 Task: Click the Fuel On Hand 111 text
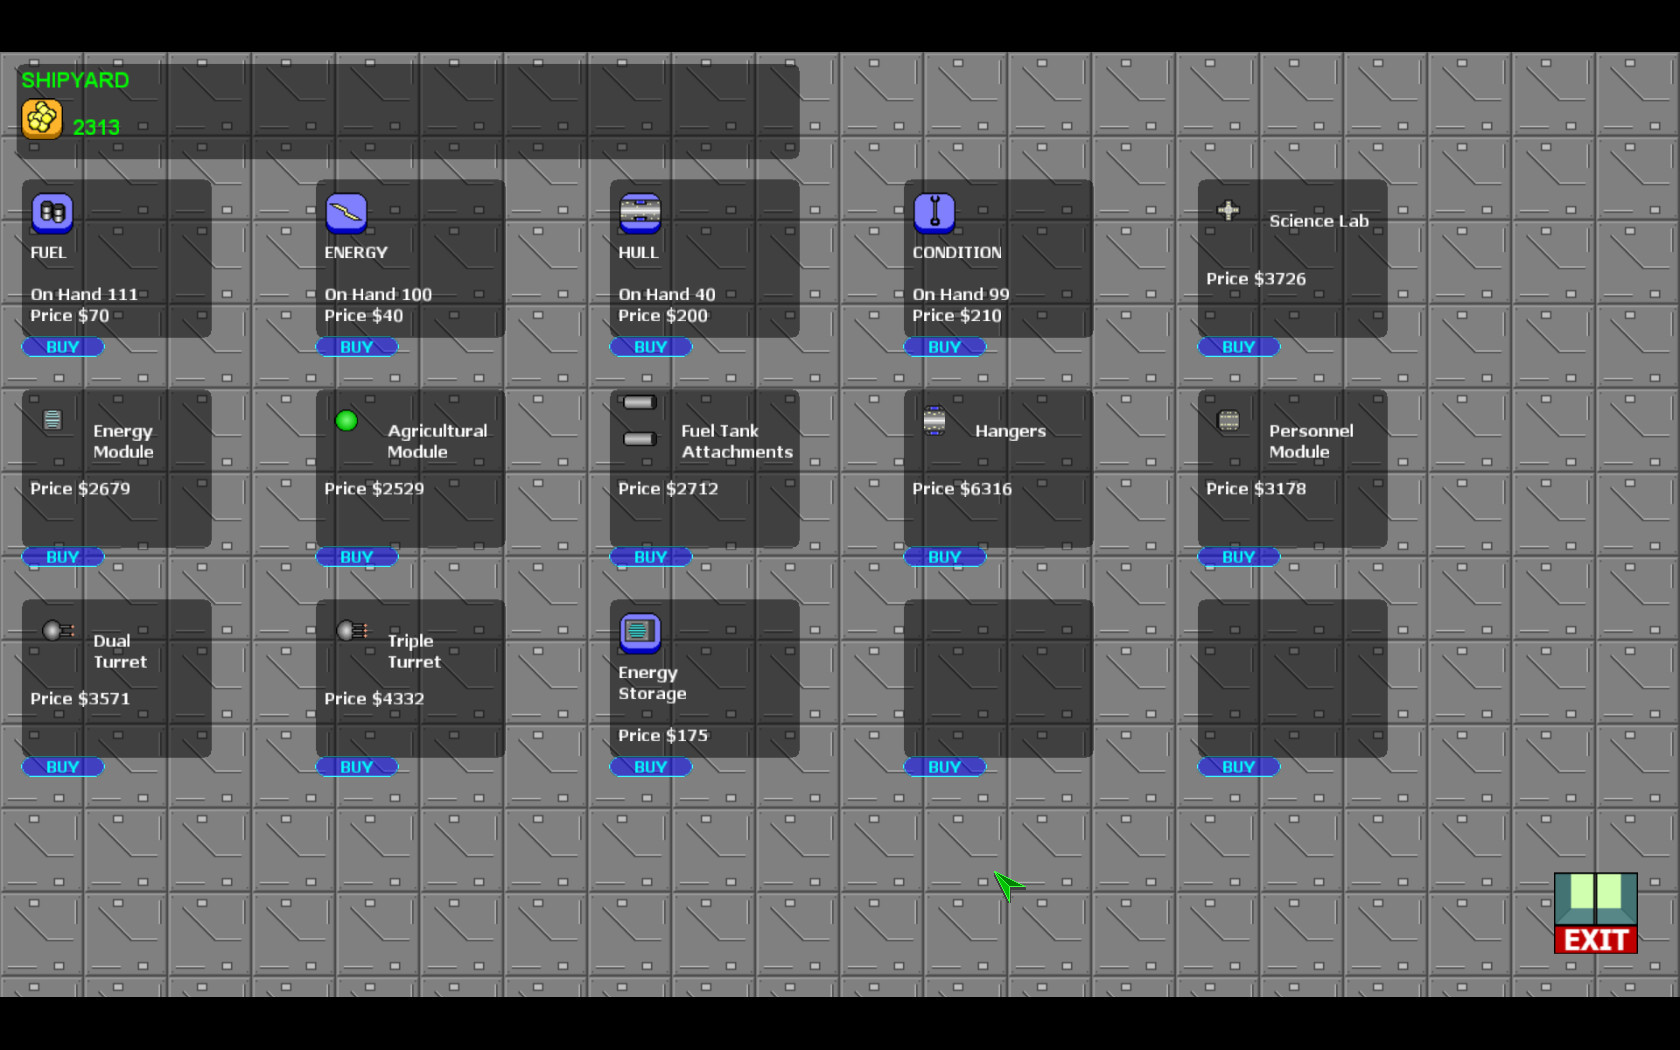click(x=84, y=294)
